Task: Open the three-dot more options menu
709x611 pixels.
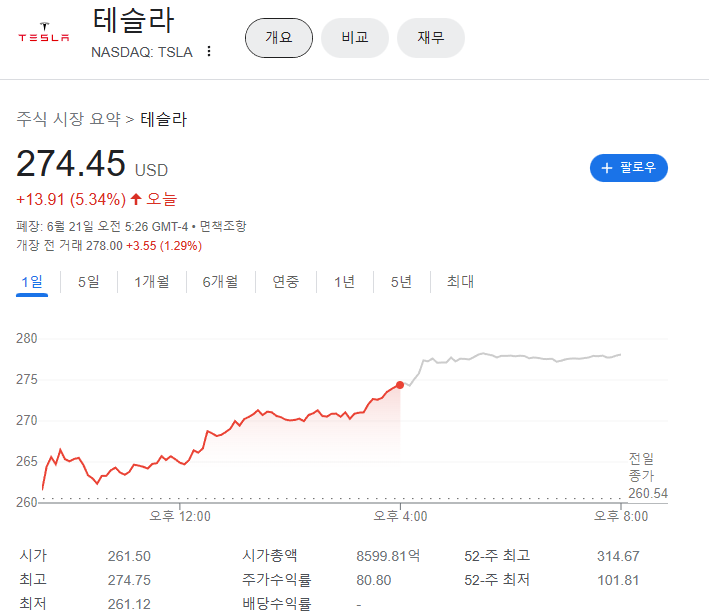Action: [x=208, y=51]
